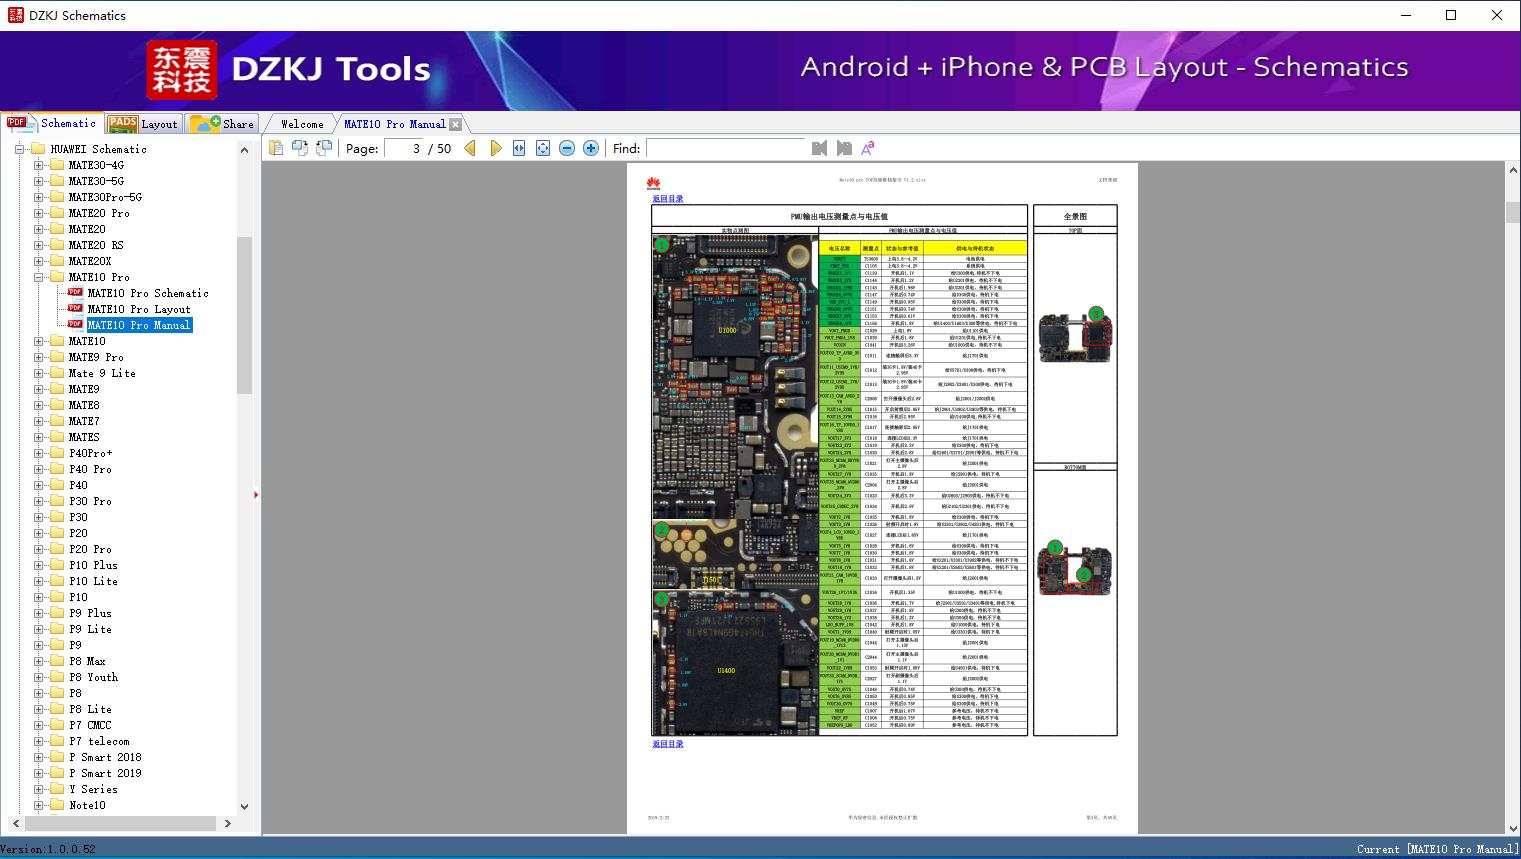The width and height of the screenshot is (1521, 859).
Task: Open MATE10 Pro Schematic PDF
Action: pos(147,293)
